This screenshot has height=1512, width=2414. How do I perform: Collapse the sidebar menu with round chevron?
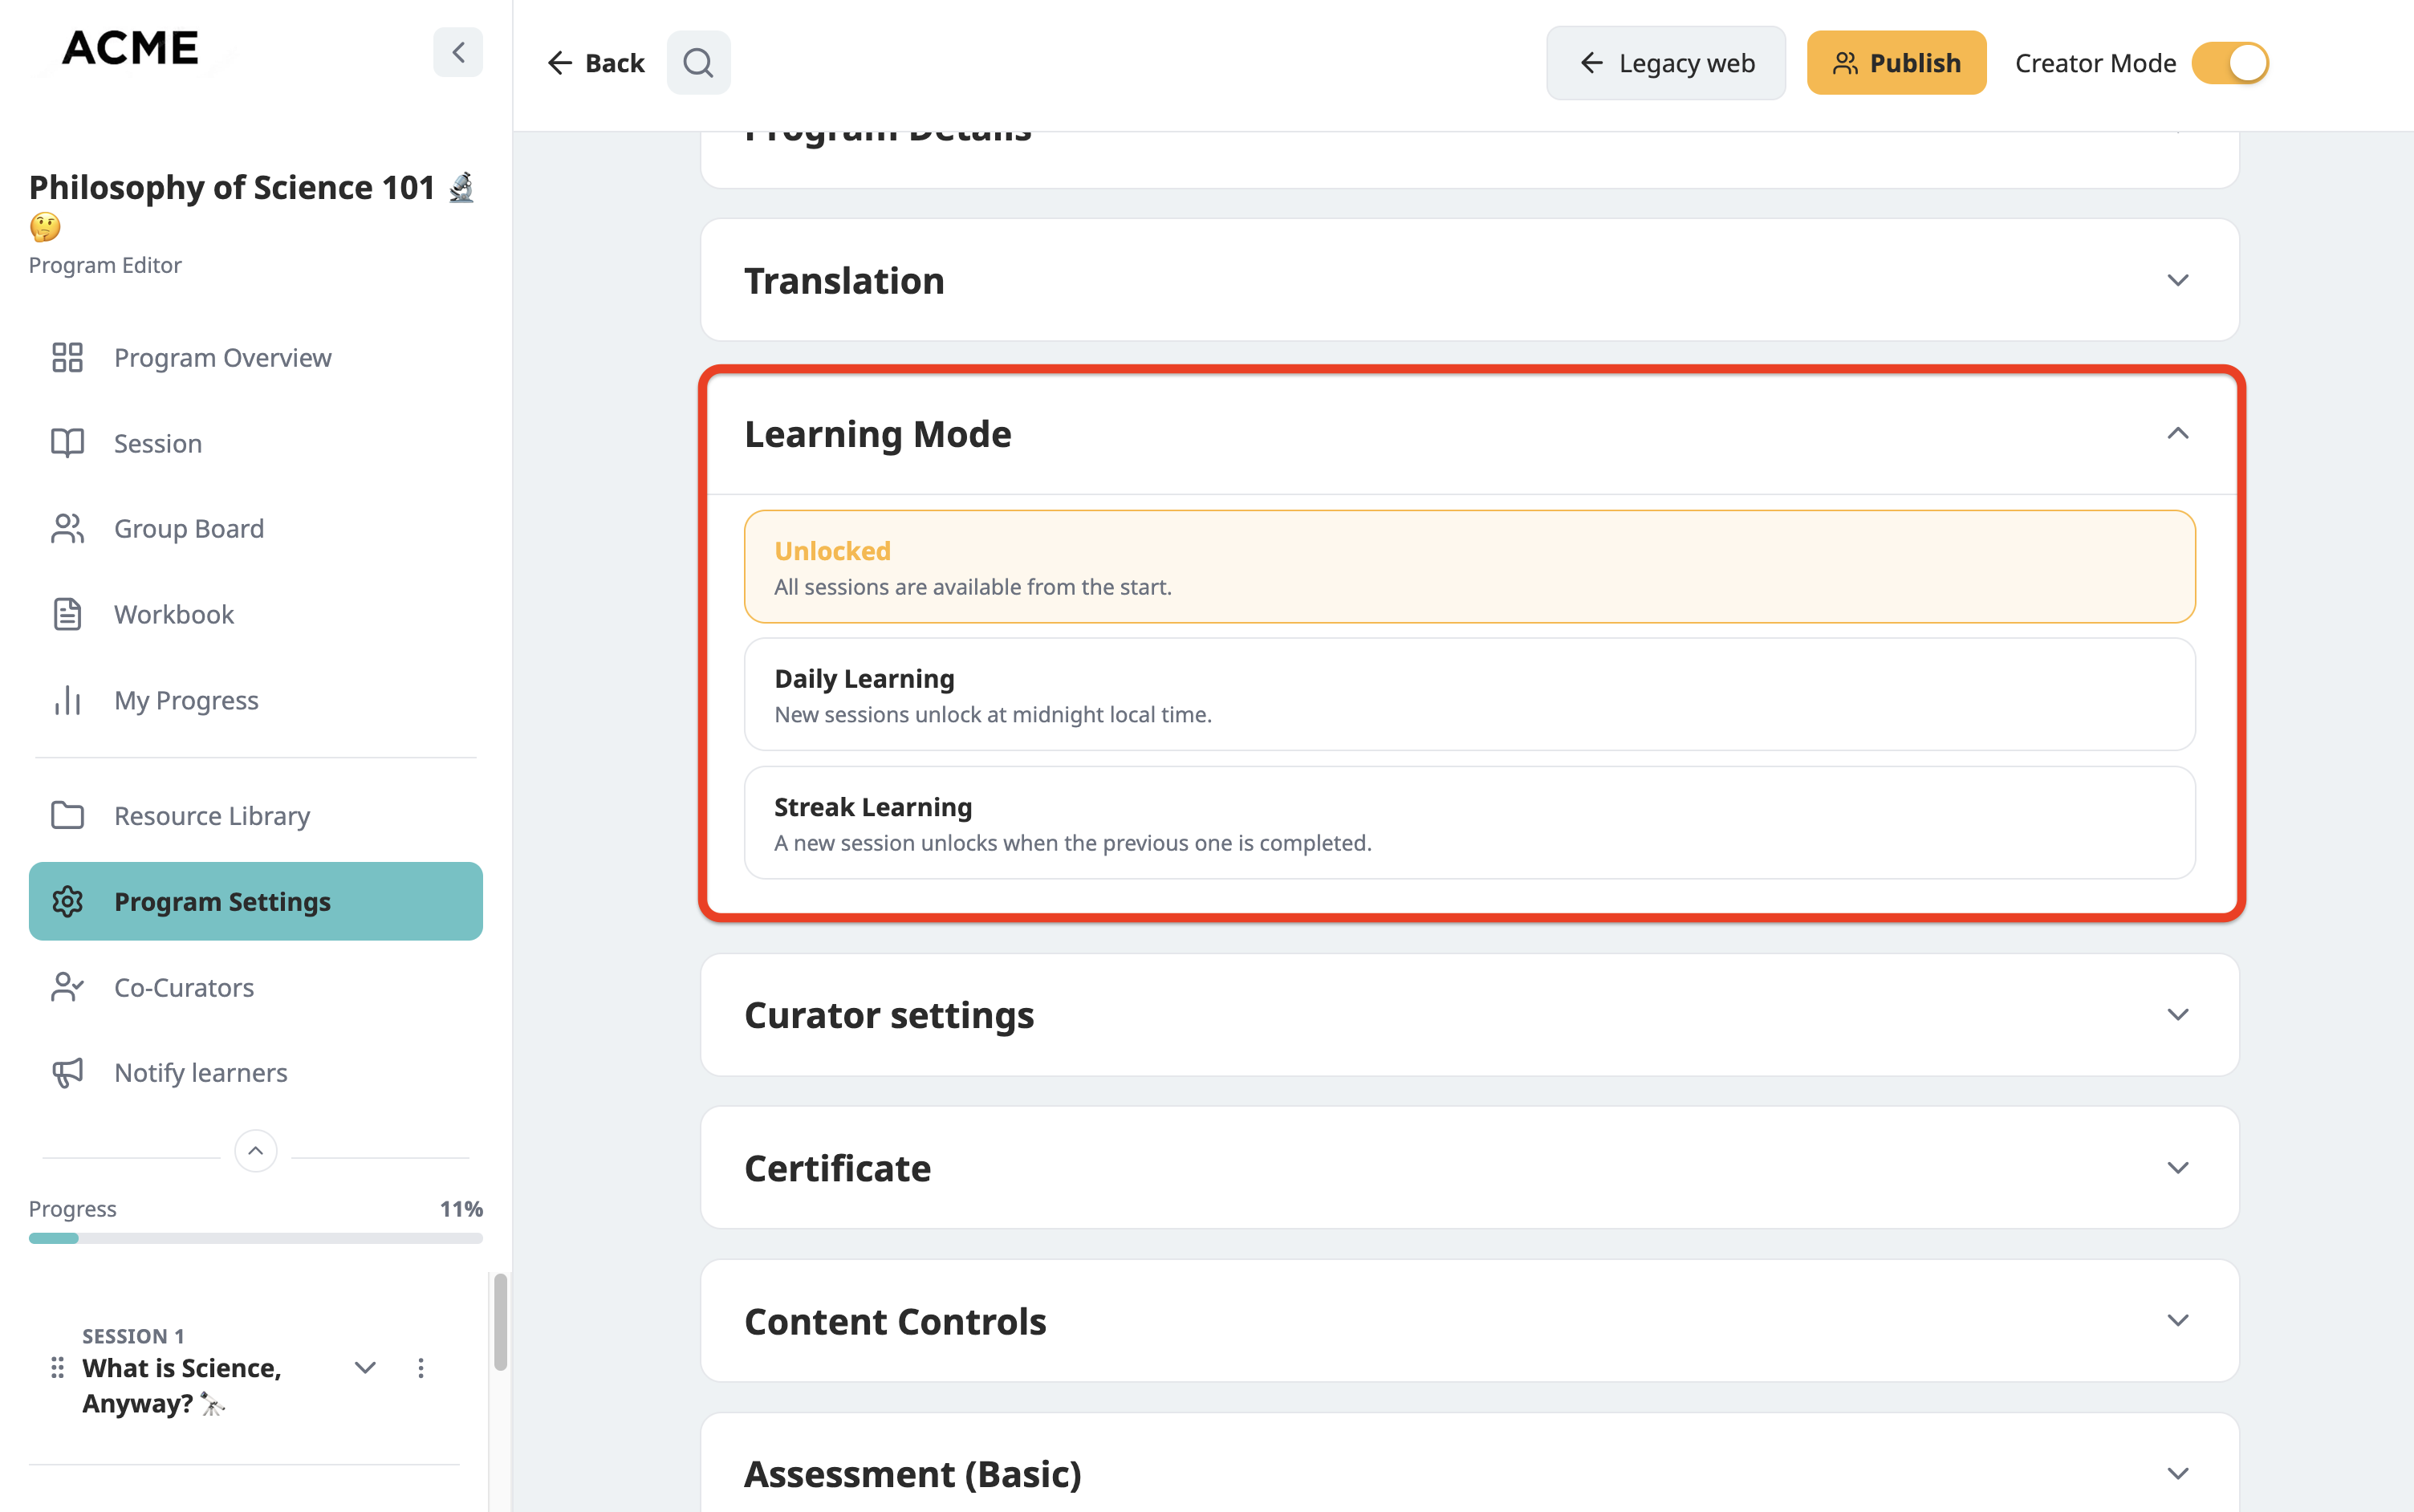(256, 1151)
